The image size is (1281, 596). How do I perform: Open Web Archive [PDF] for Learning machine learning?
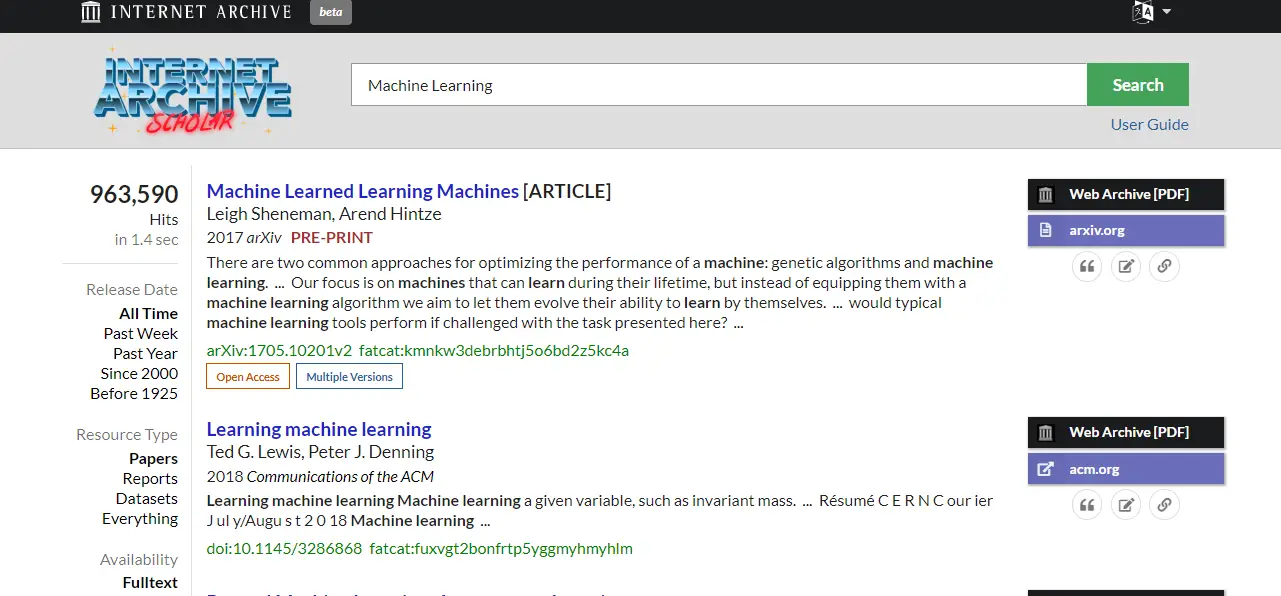coord(1126,432)
